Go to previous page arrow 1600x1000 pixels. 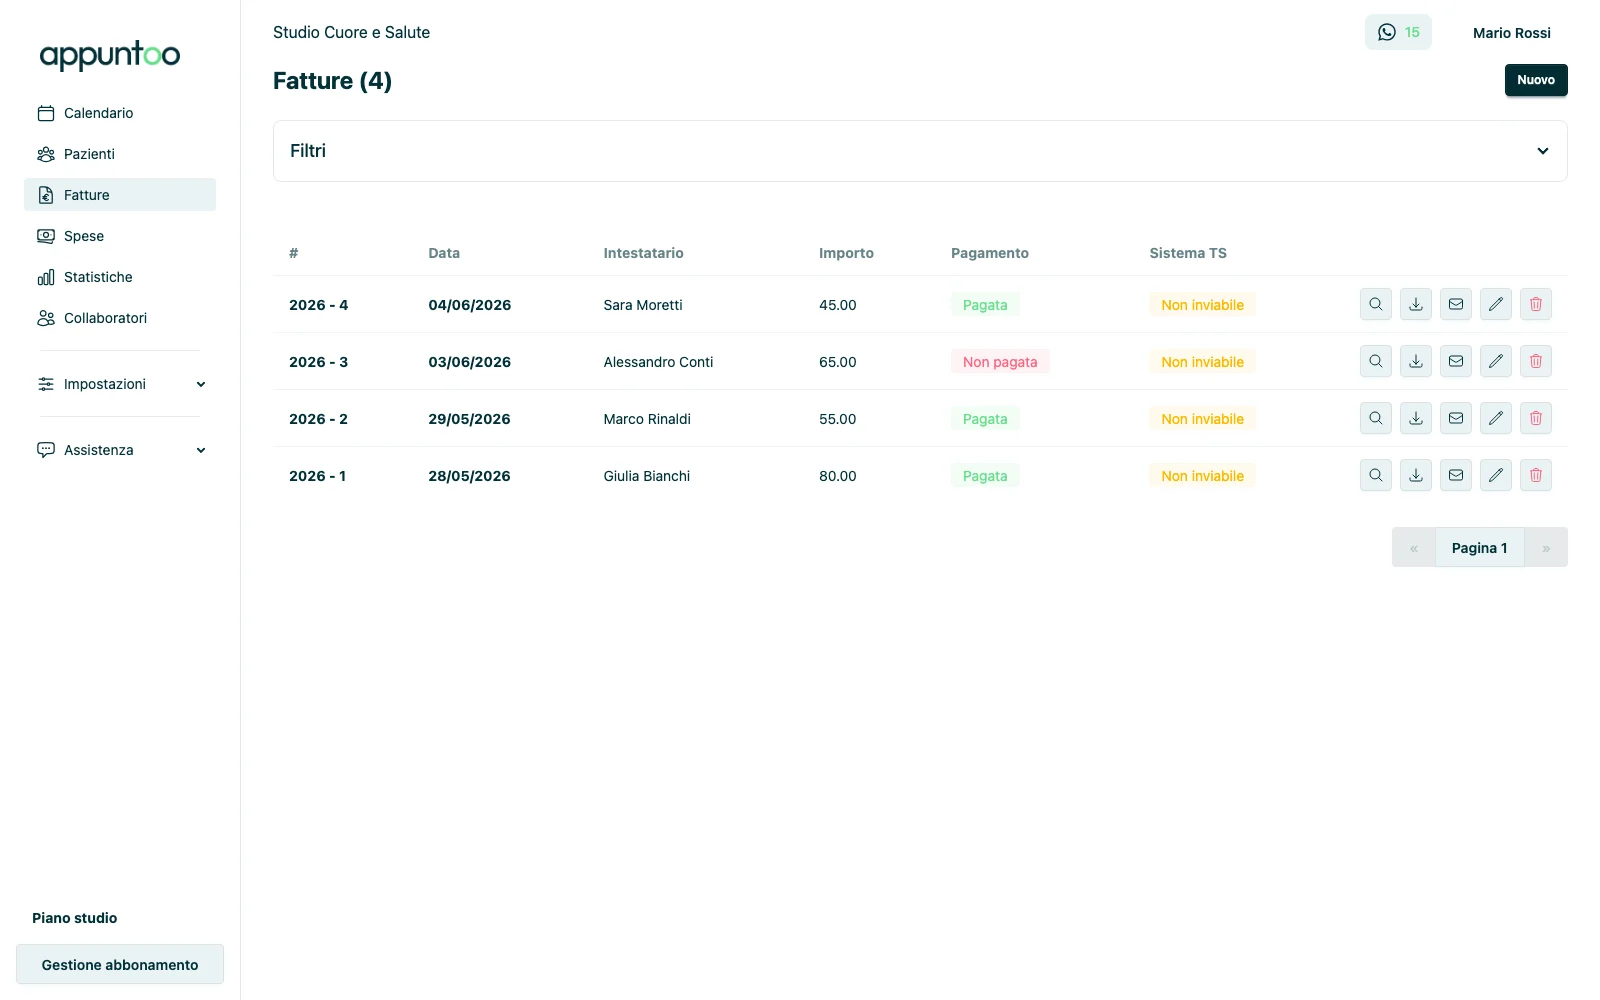[x=1414, y=548]
